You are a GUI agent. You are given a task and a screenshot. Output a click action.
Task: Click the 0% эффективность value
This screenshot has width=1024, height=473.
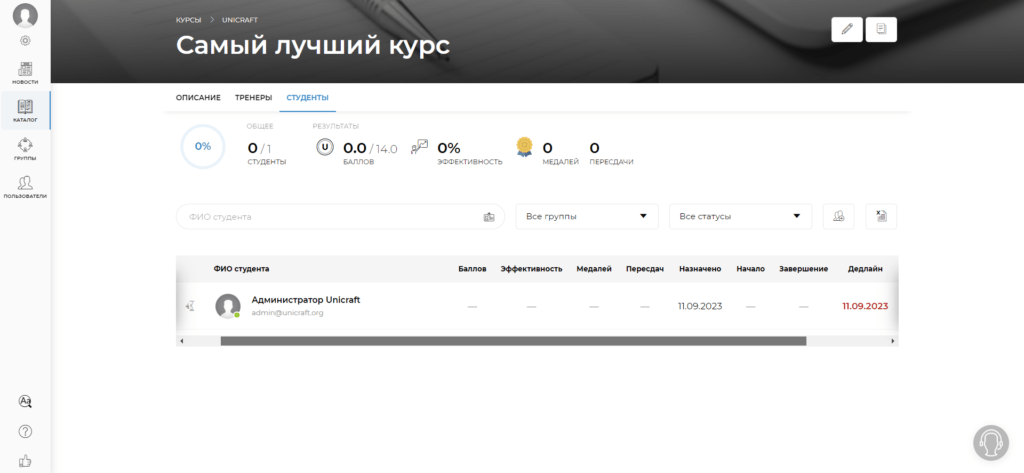click(x=449, y=148)
